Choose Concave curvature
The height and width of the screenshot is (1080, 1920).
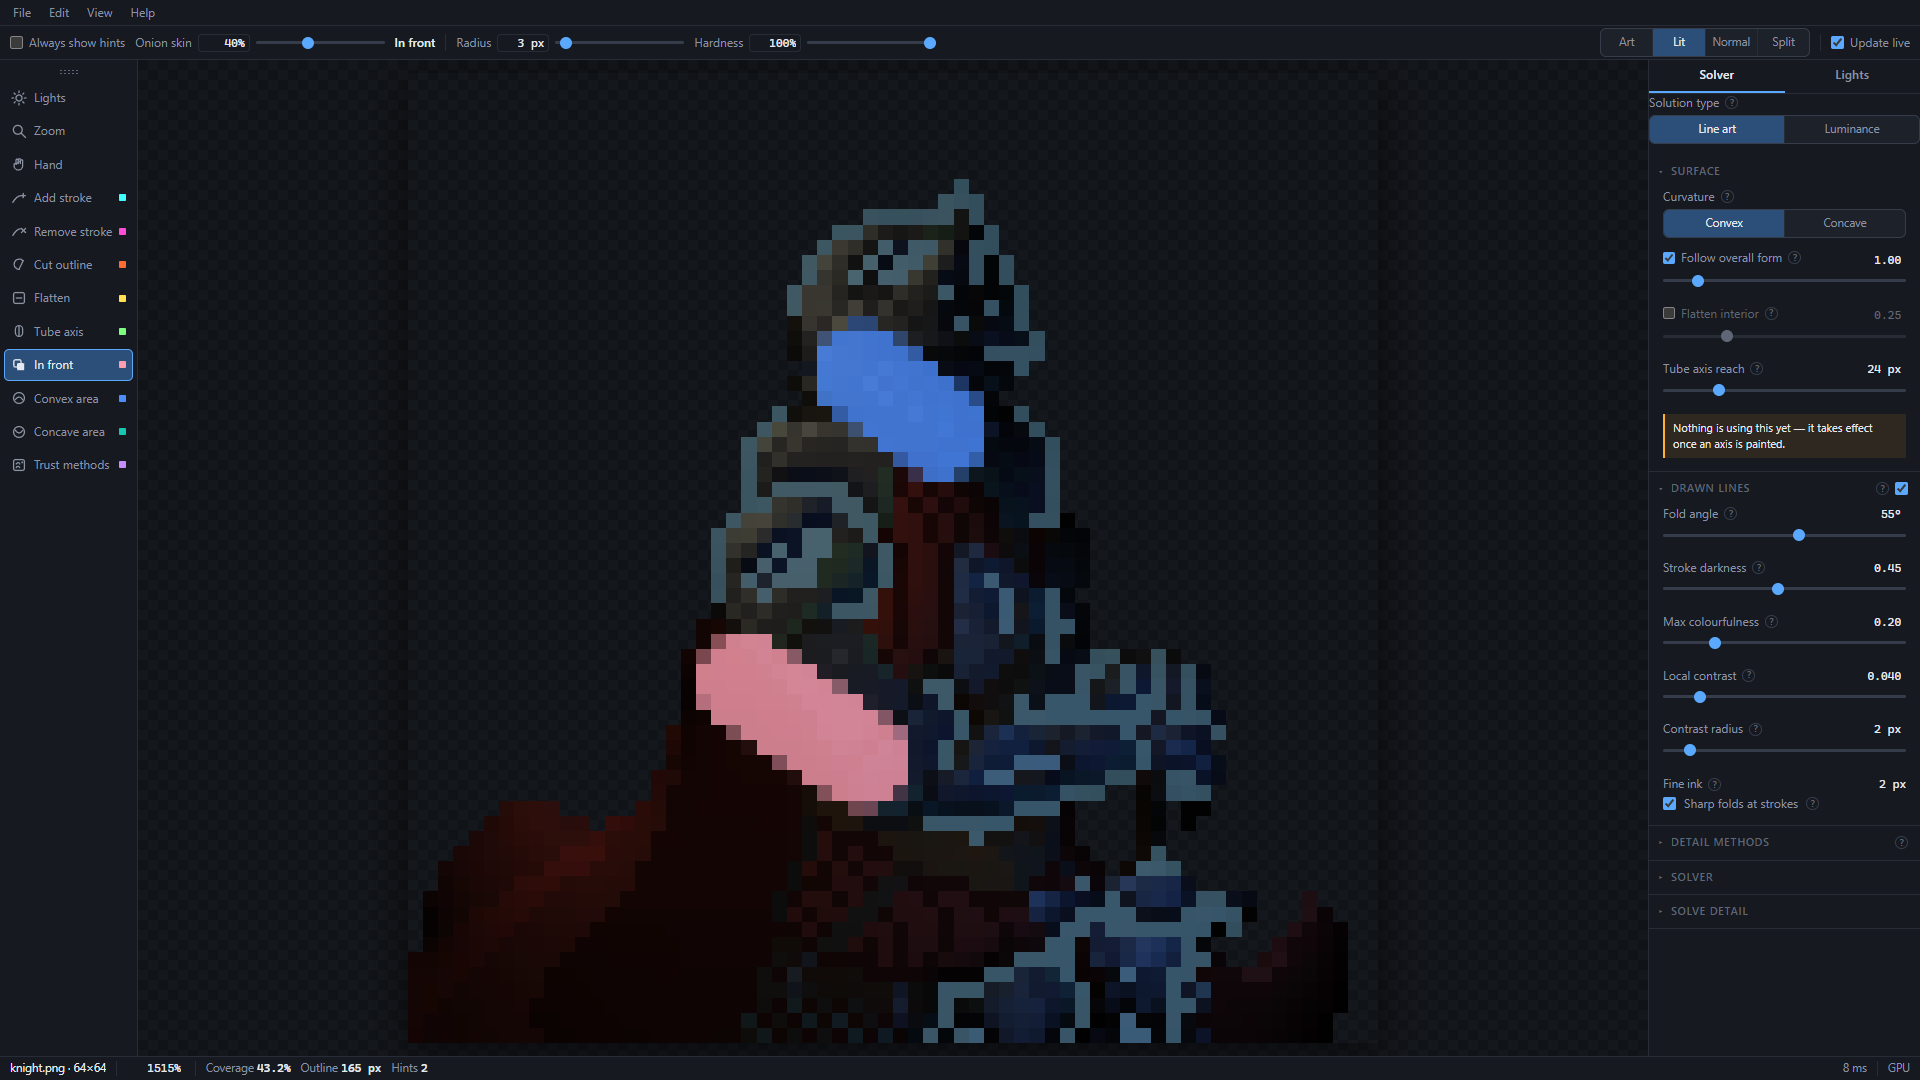1844,223
